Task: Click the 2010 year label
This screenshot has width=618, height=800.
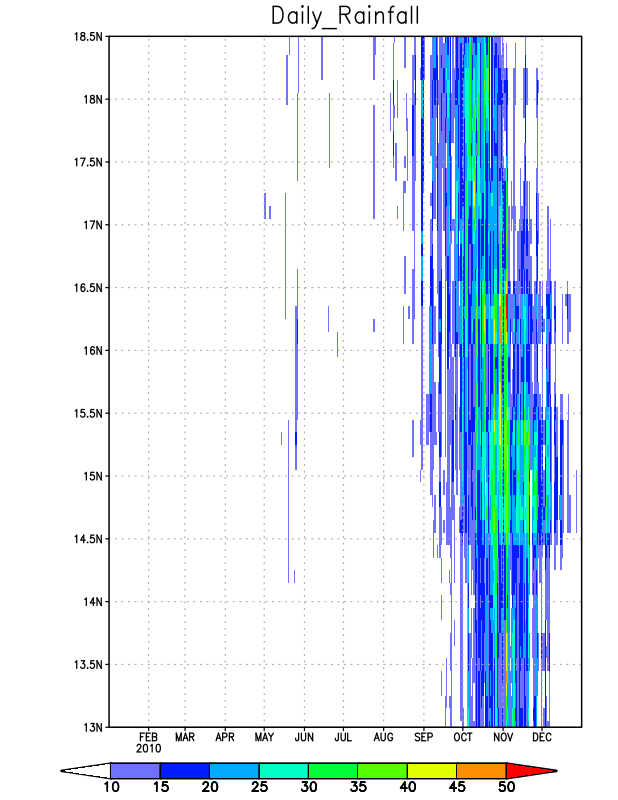Action: point(149,749)
